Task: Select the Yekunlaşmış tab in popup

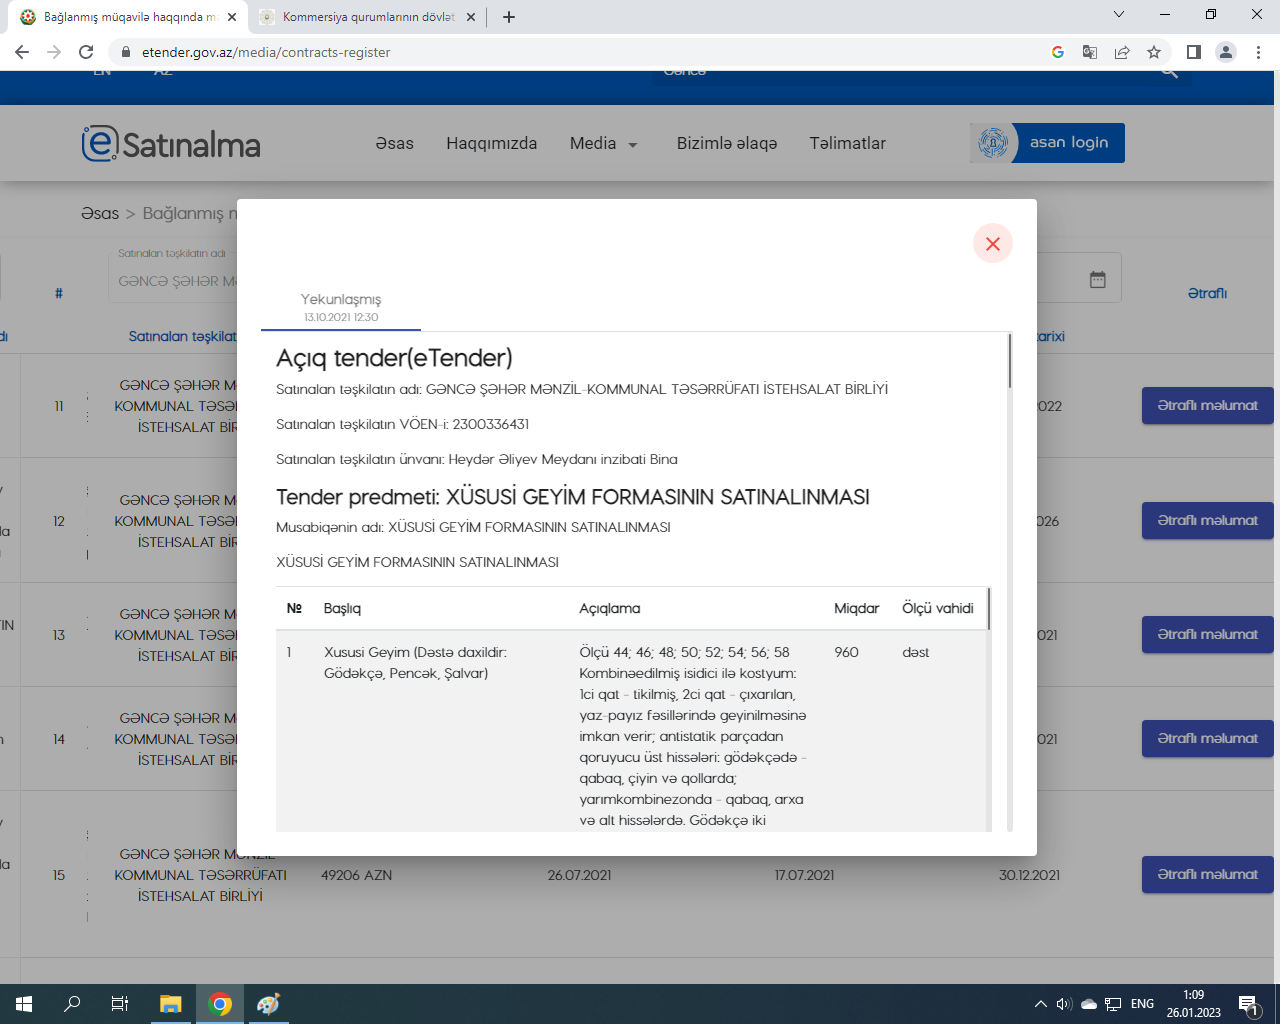Action: point(341,306)
